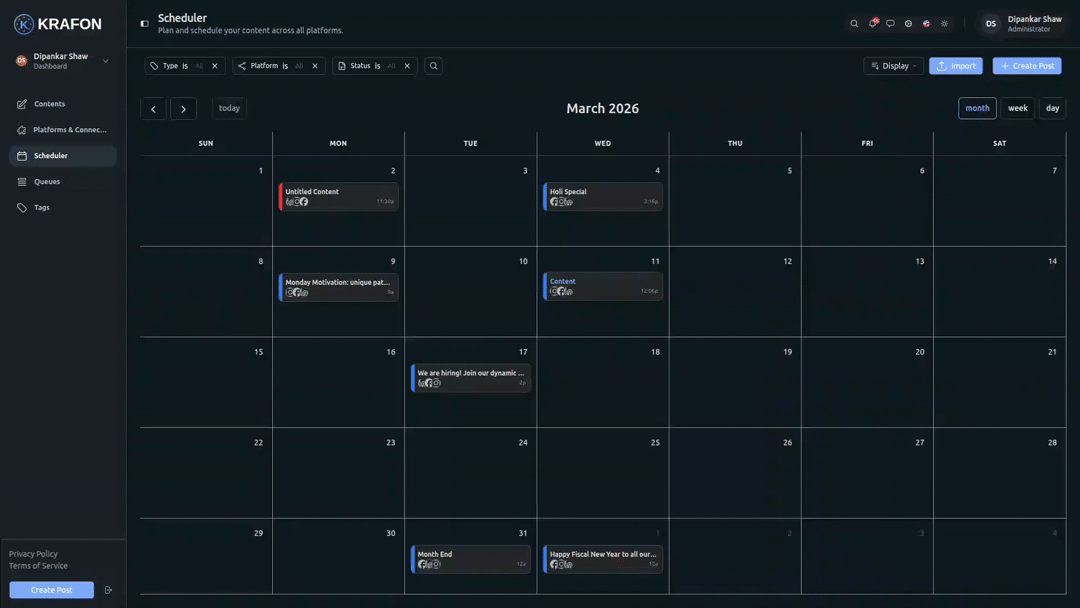Image resolution: width=1080 pixels, height=608 pixels.
Task: Open the Holi Special event on March 4
Action: pos(602,195)
